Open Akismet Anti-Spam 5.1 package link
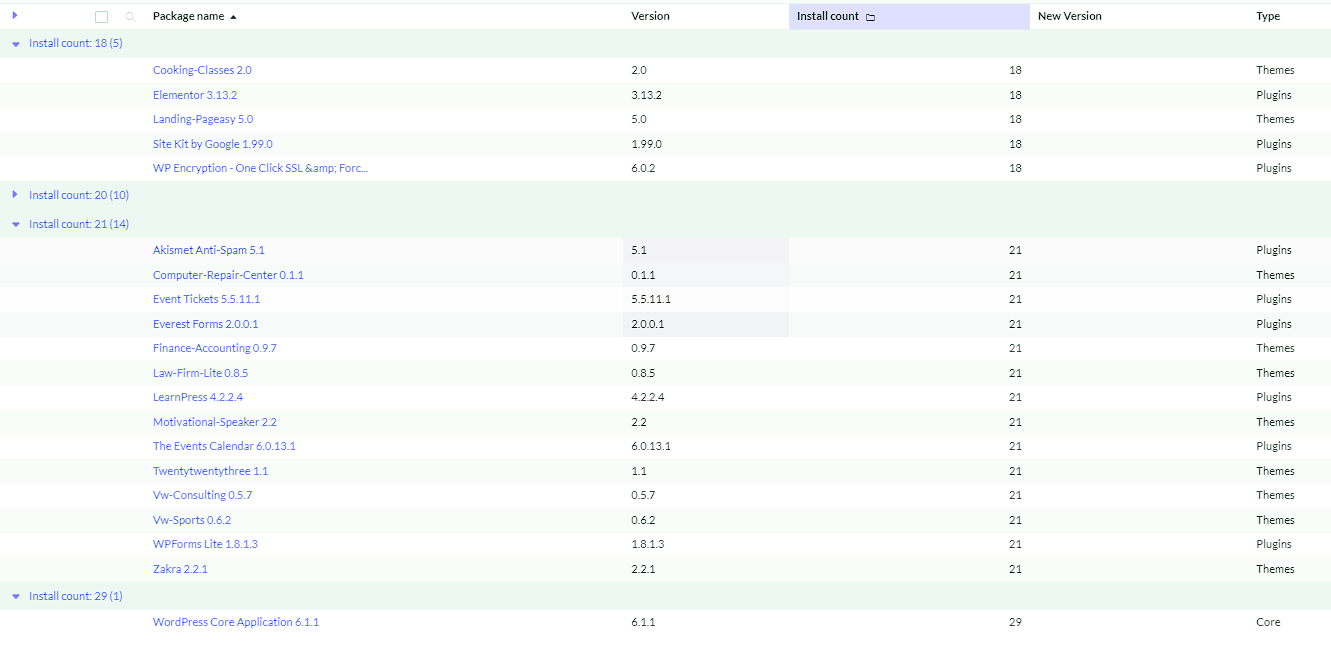Viewport: 1331px width, 653px height. pyautogui.click(x=209, y=250)
